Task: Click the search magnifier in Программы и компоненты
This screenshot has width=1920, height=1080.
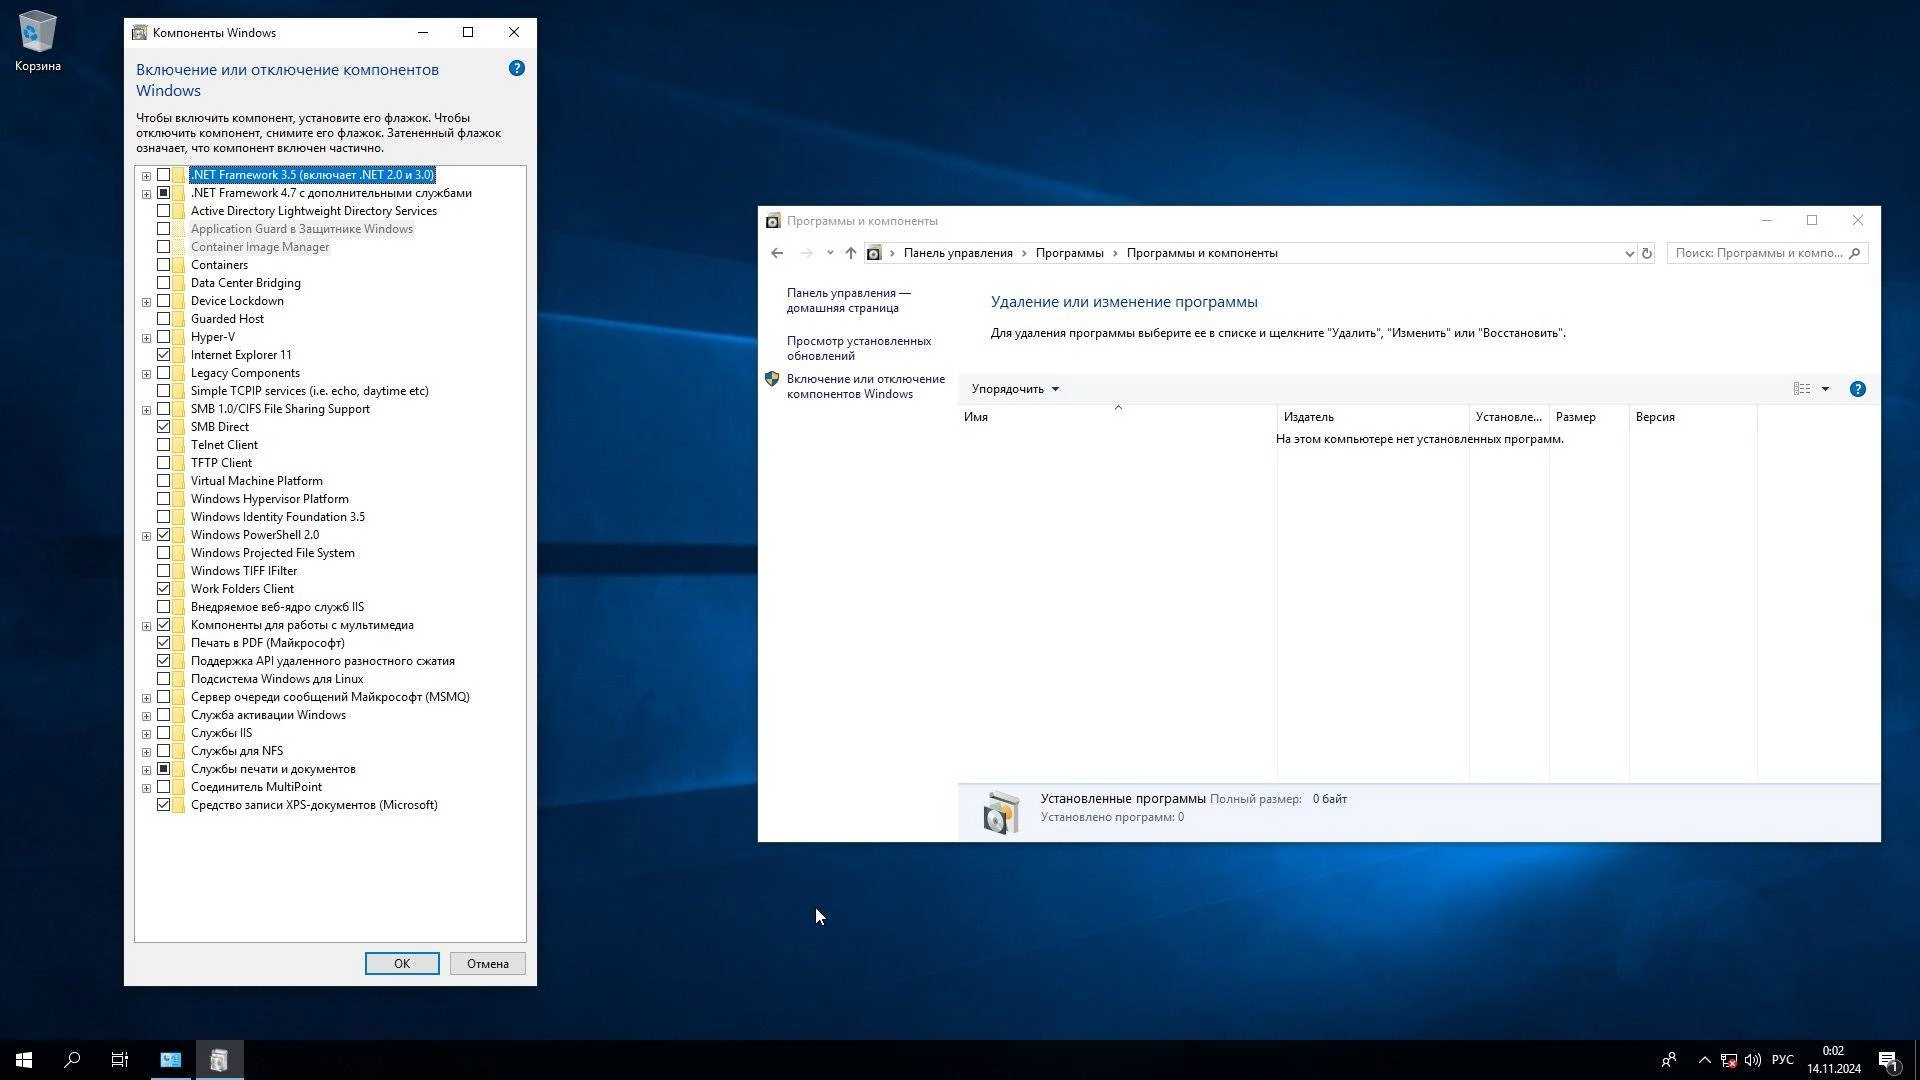Action: pos(1854,253)
